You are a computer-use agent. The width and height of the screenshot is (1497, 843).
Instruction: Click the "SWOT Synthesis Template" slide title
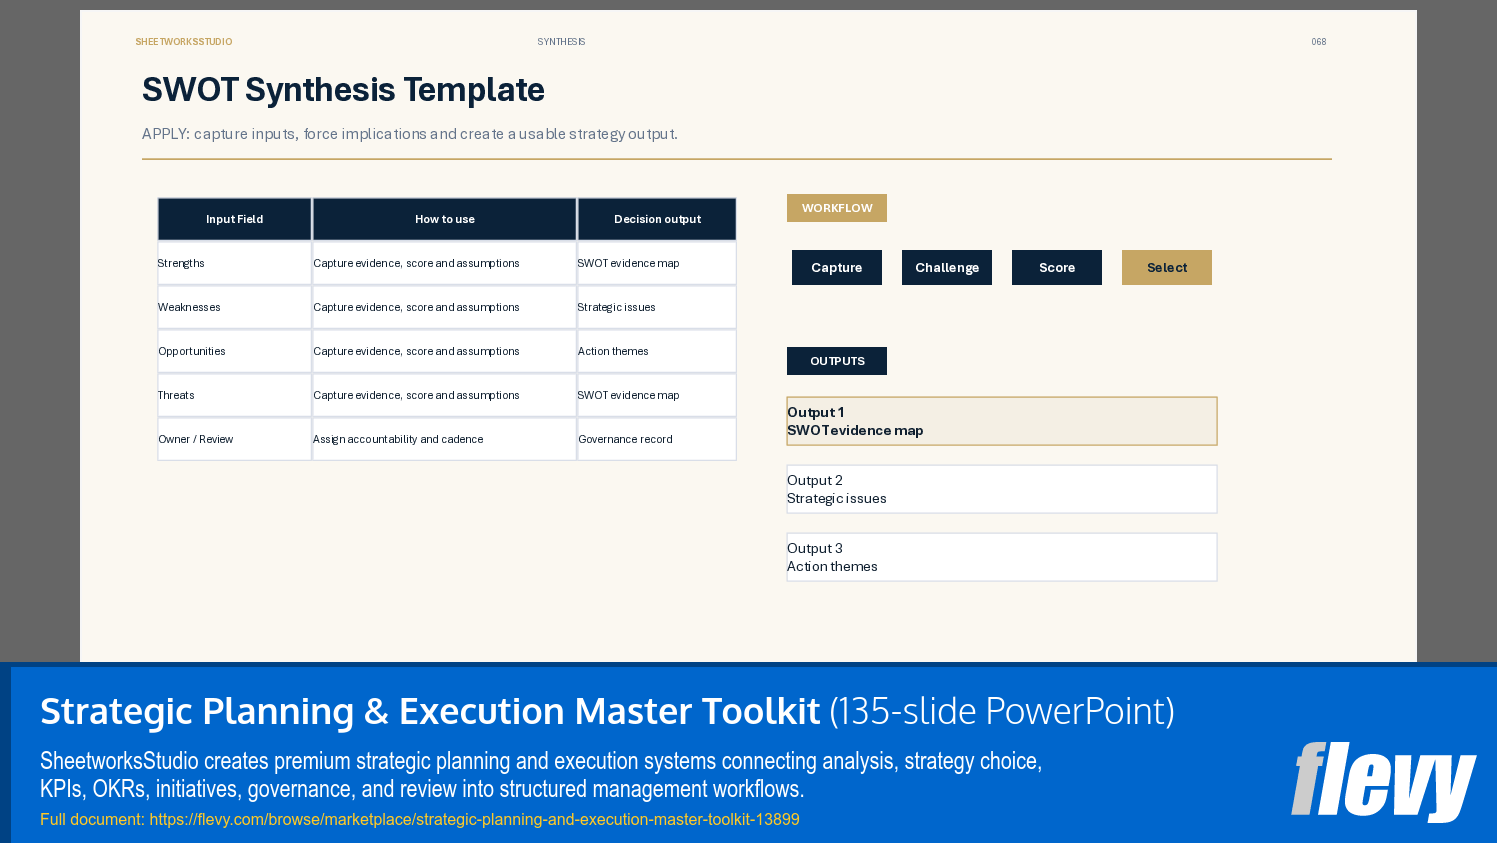343,90
